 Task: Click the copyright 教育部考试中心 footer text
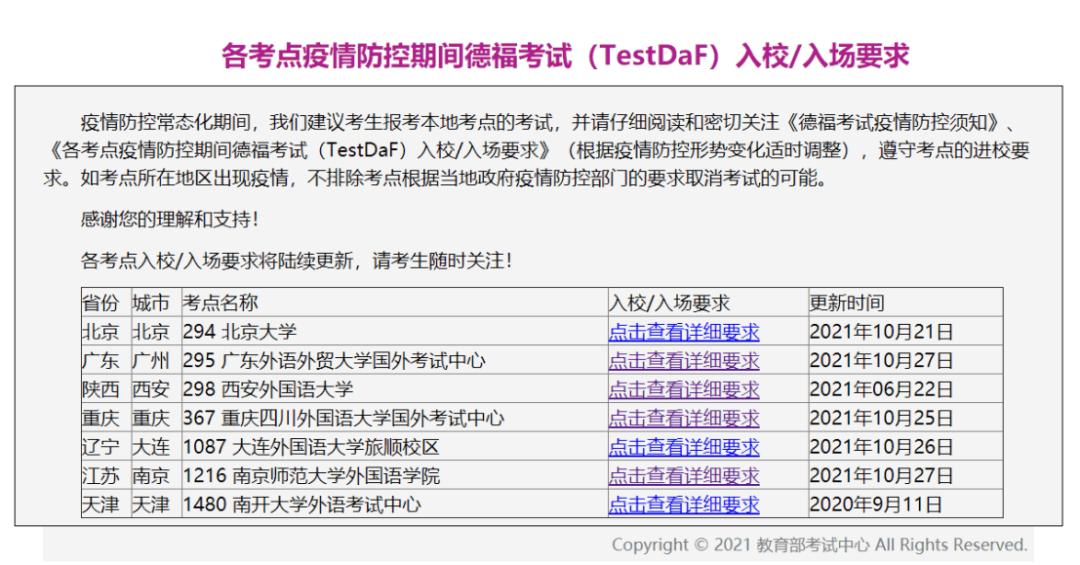(819, 545)
